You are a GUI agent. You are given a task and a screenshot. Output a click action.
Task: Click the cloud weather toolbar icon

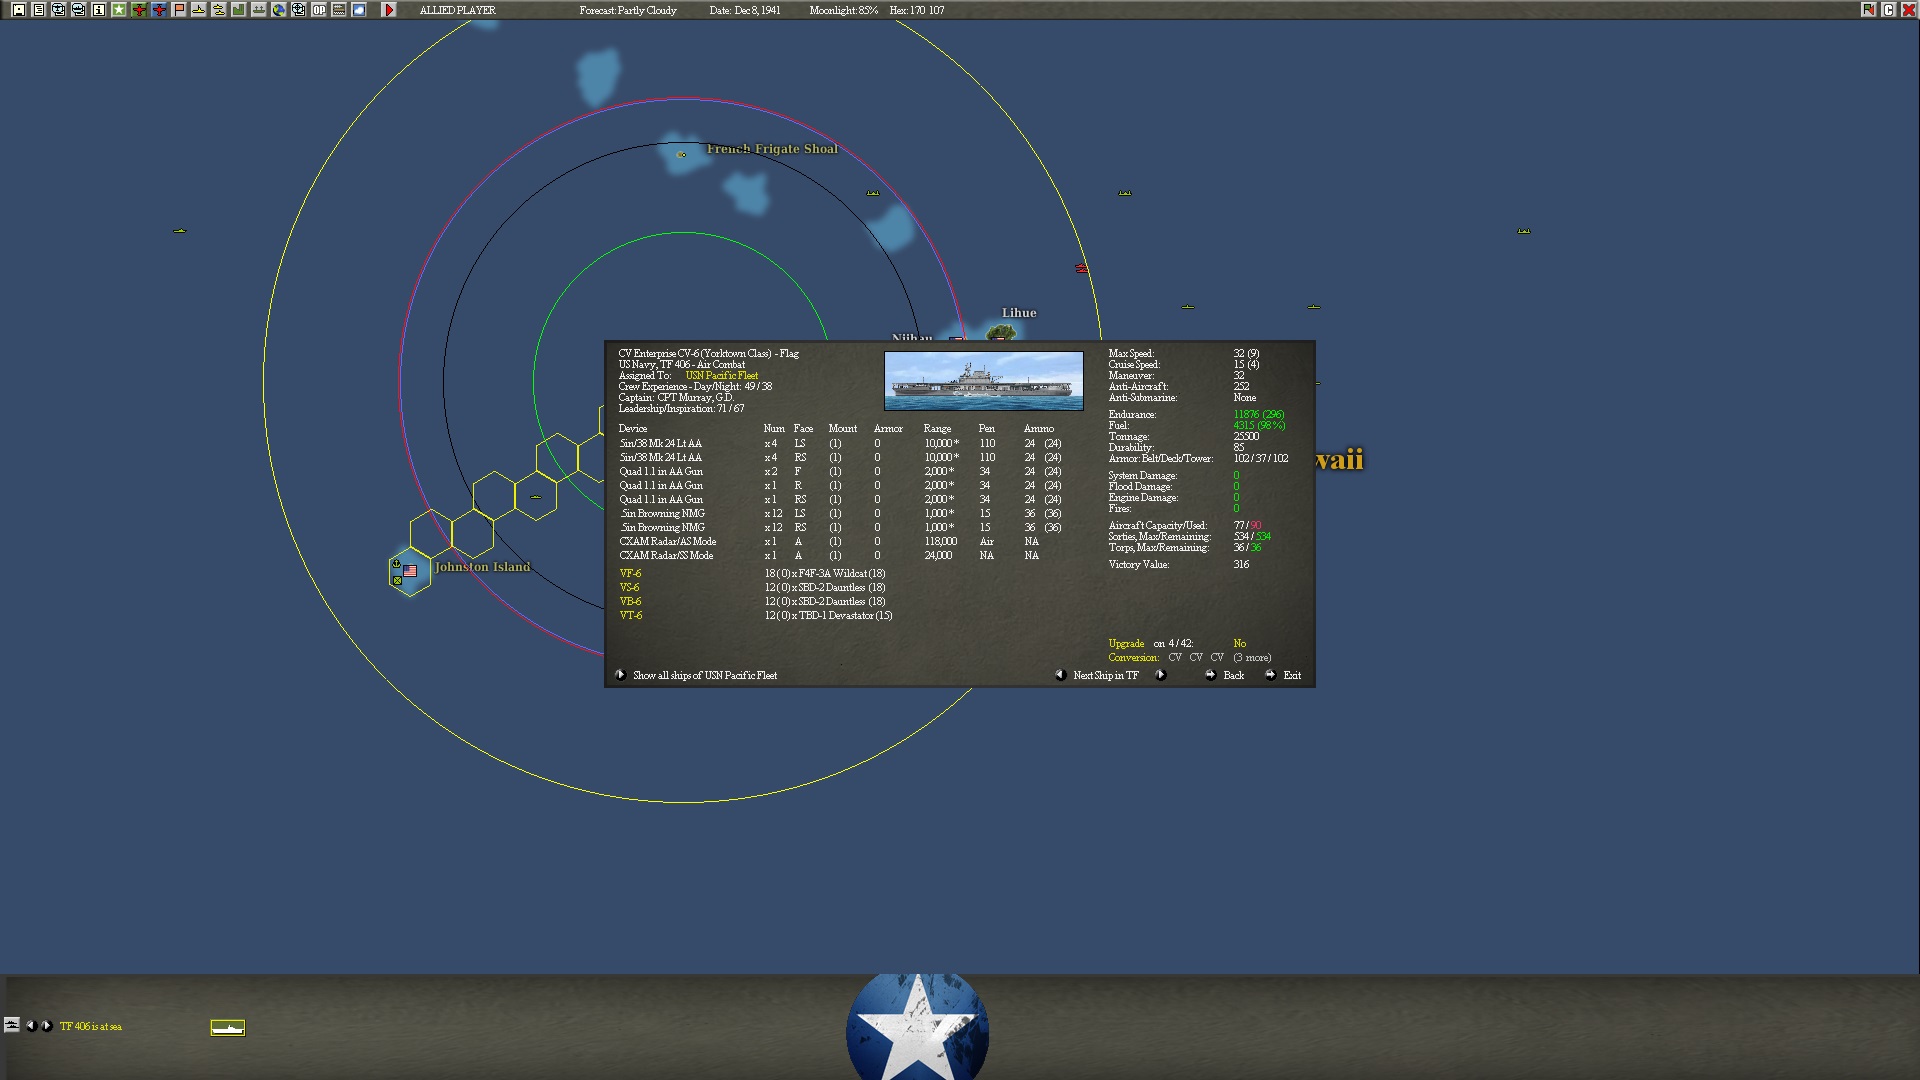359,10
